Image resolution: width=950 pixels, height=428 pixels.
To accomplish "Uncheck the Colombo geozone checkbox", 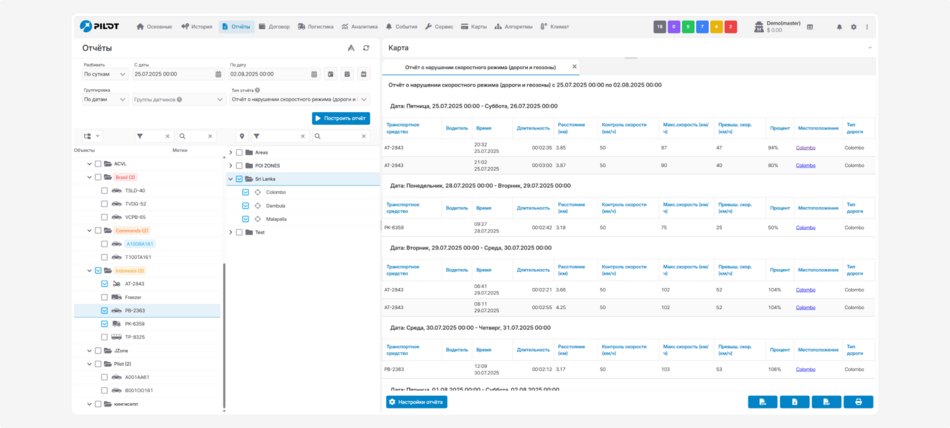I will point(245,192).
